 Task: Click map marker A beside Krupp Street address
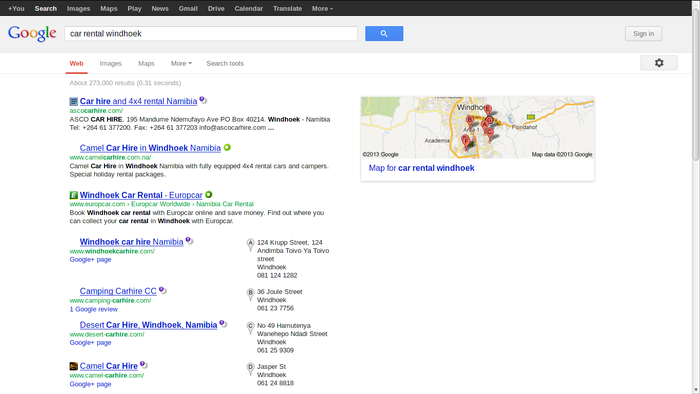point(250,244)
